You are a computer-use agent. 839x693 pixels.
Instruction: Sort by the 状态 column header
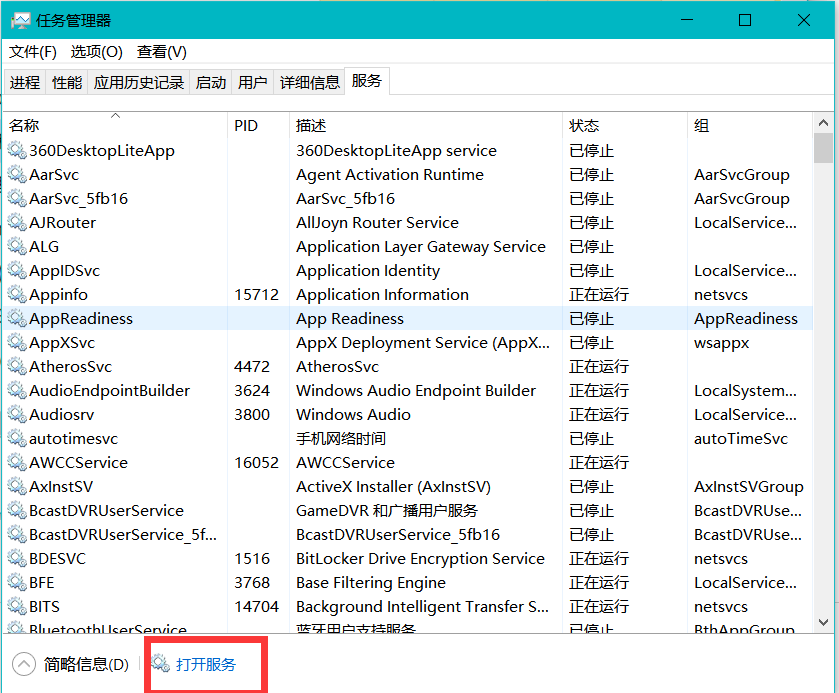pyautogui.click(x=625, y=125)
